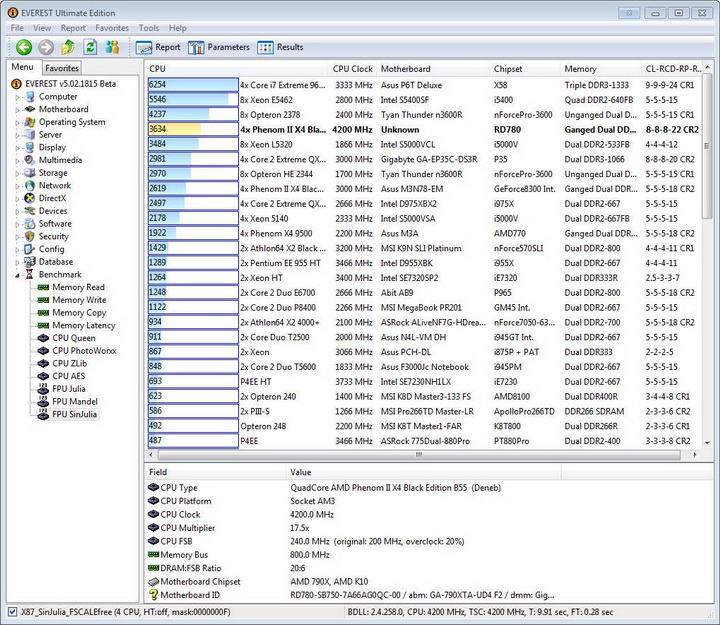Sort by Motherboard column header
Image resolution: width=720 pixels, height=625 pixels.
pos(433,69)
